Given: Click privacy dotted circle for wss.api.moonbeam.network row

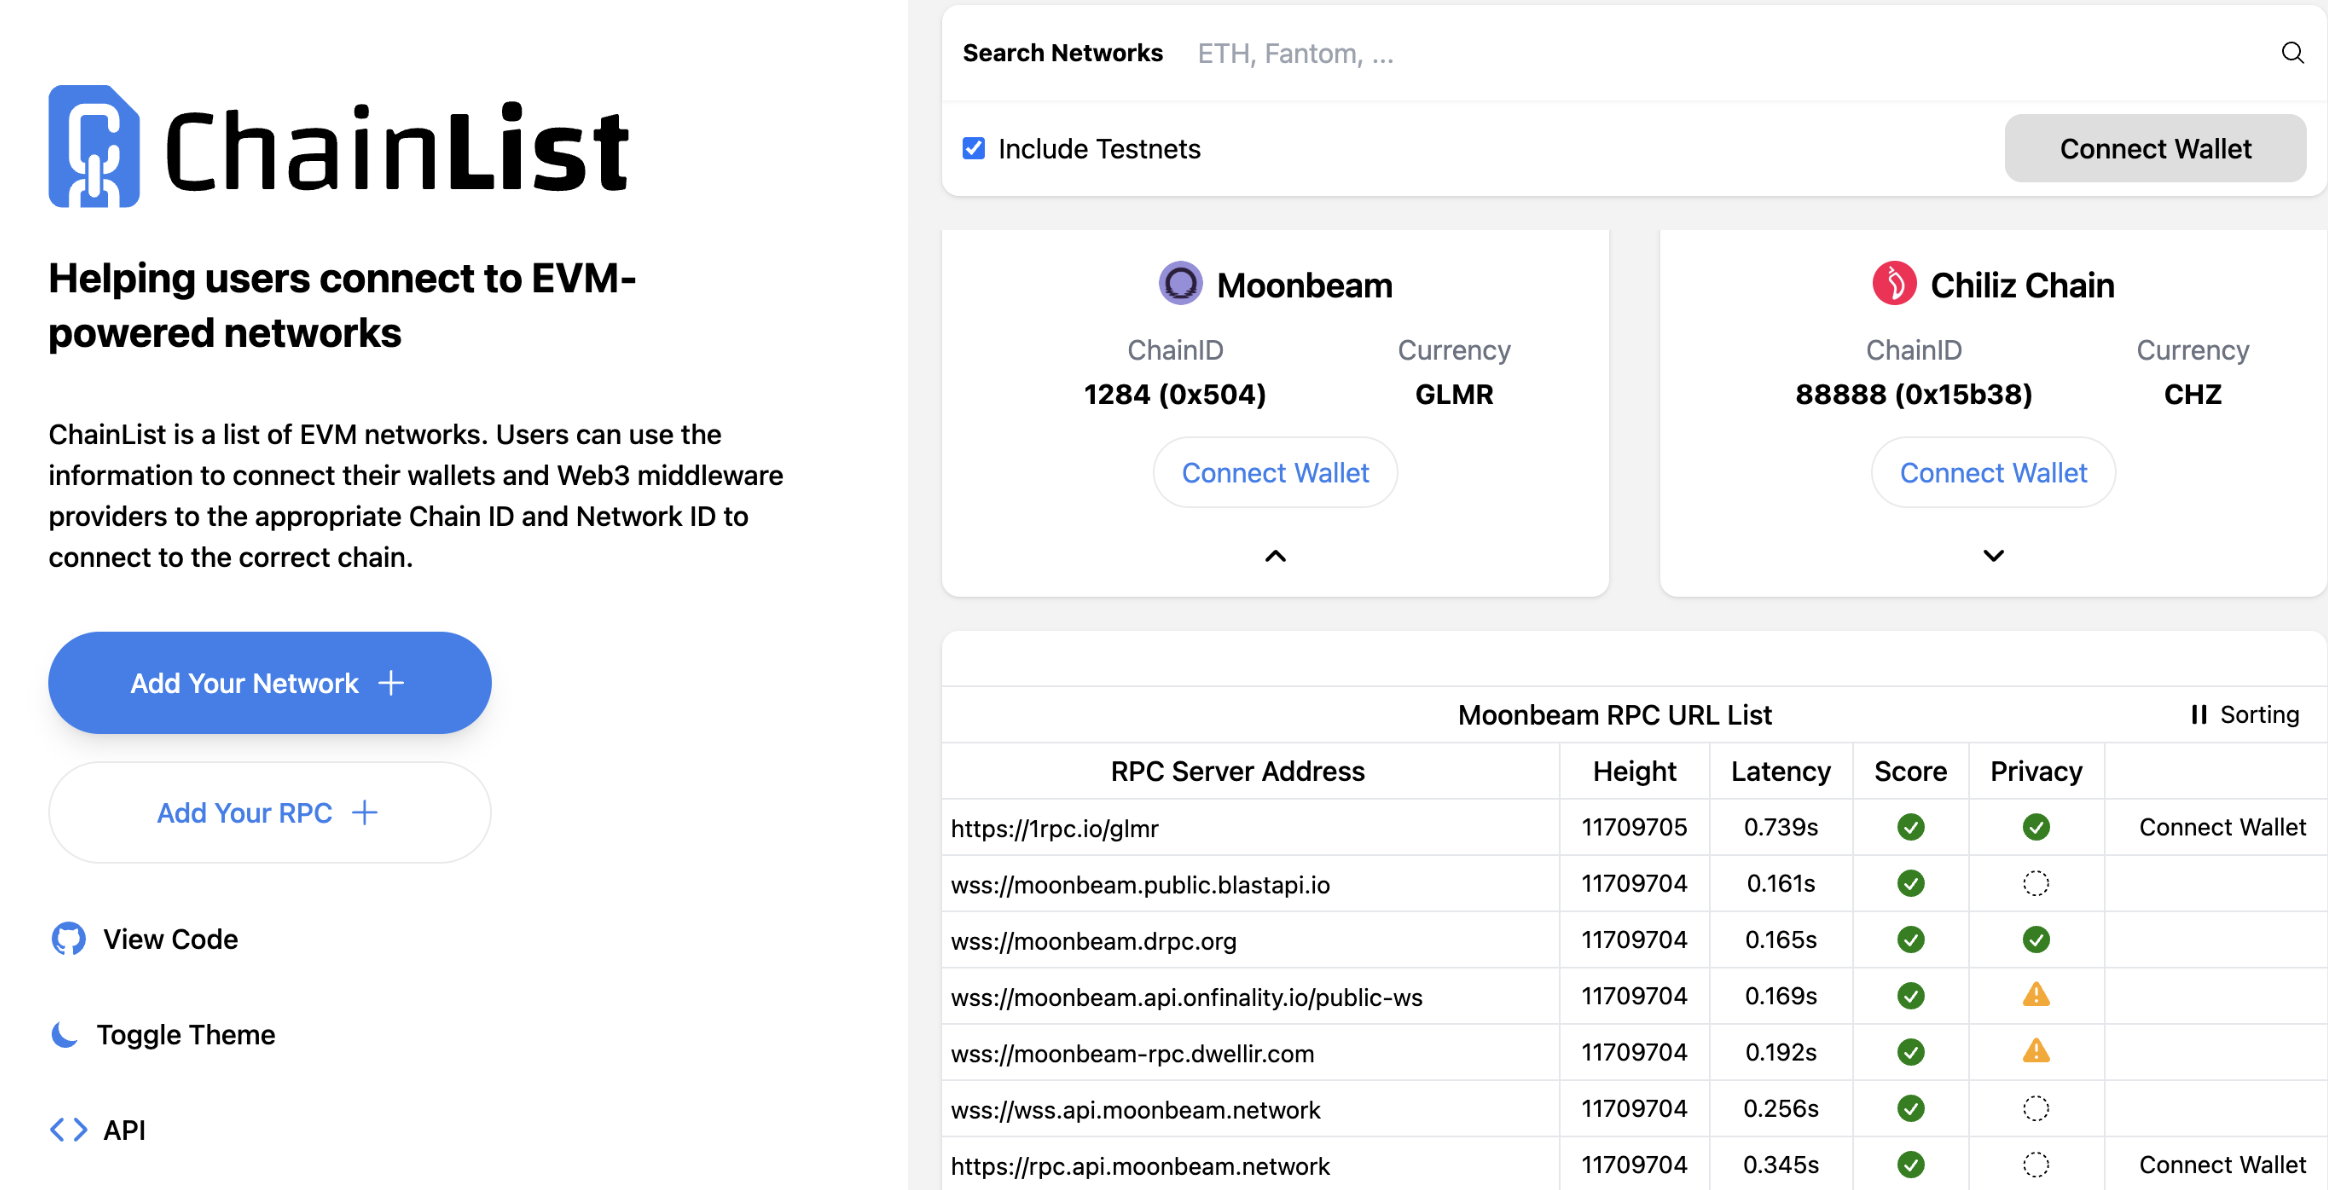Looking at the screenshot, I should click(x=2036, y=1108).
